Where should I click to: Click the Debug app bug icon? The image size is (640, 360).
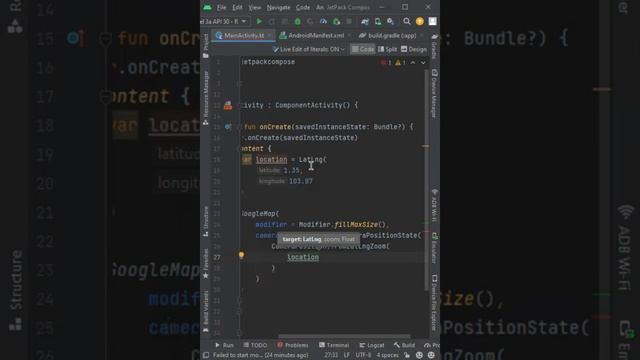298,21
